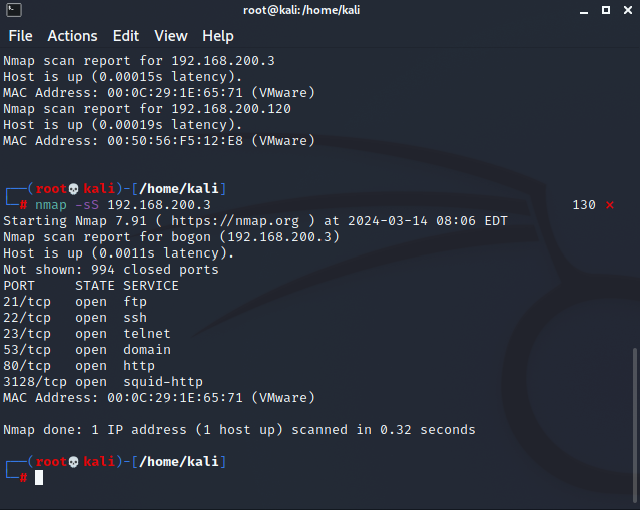Open the File menu
Screen dimensions: 640x510
coord(20,36)
